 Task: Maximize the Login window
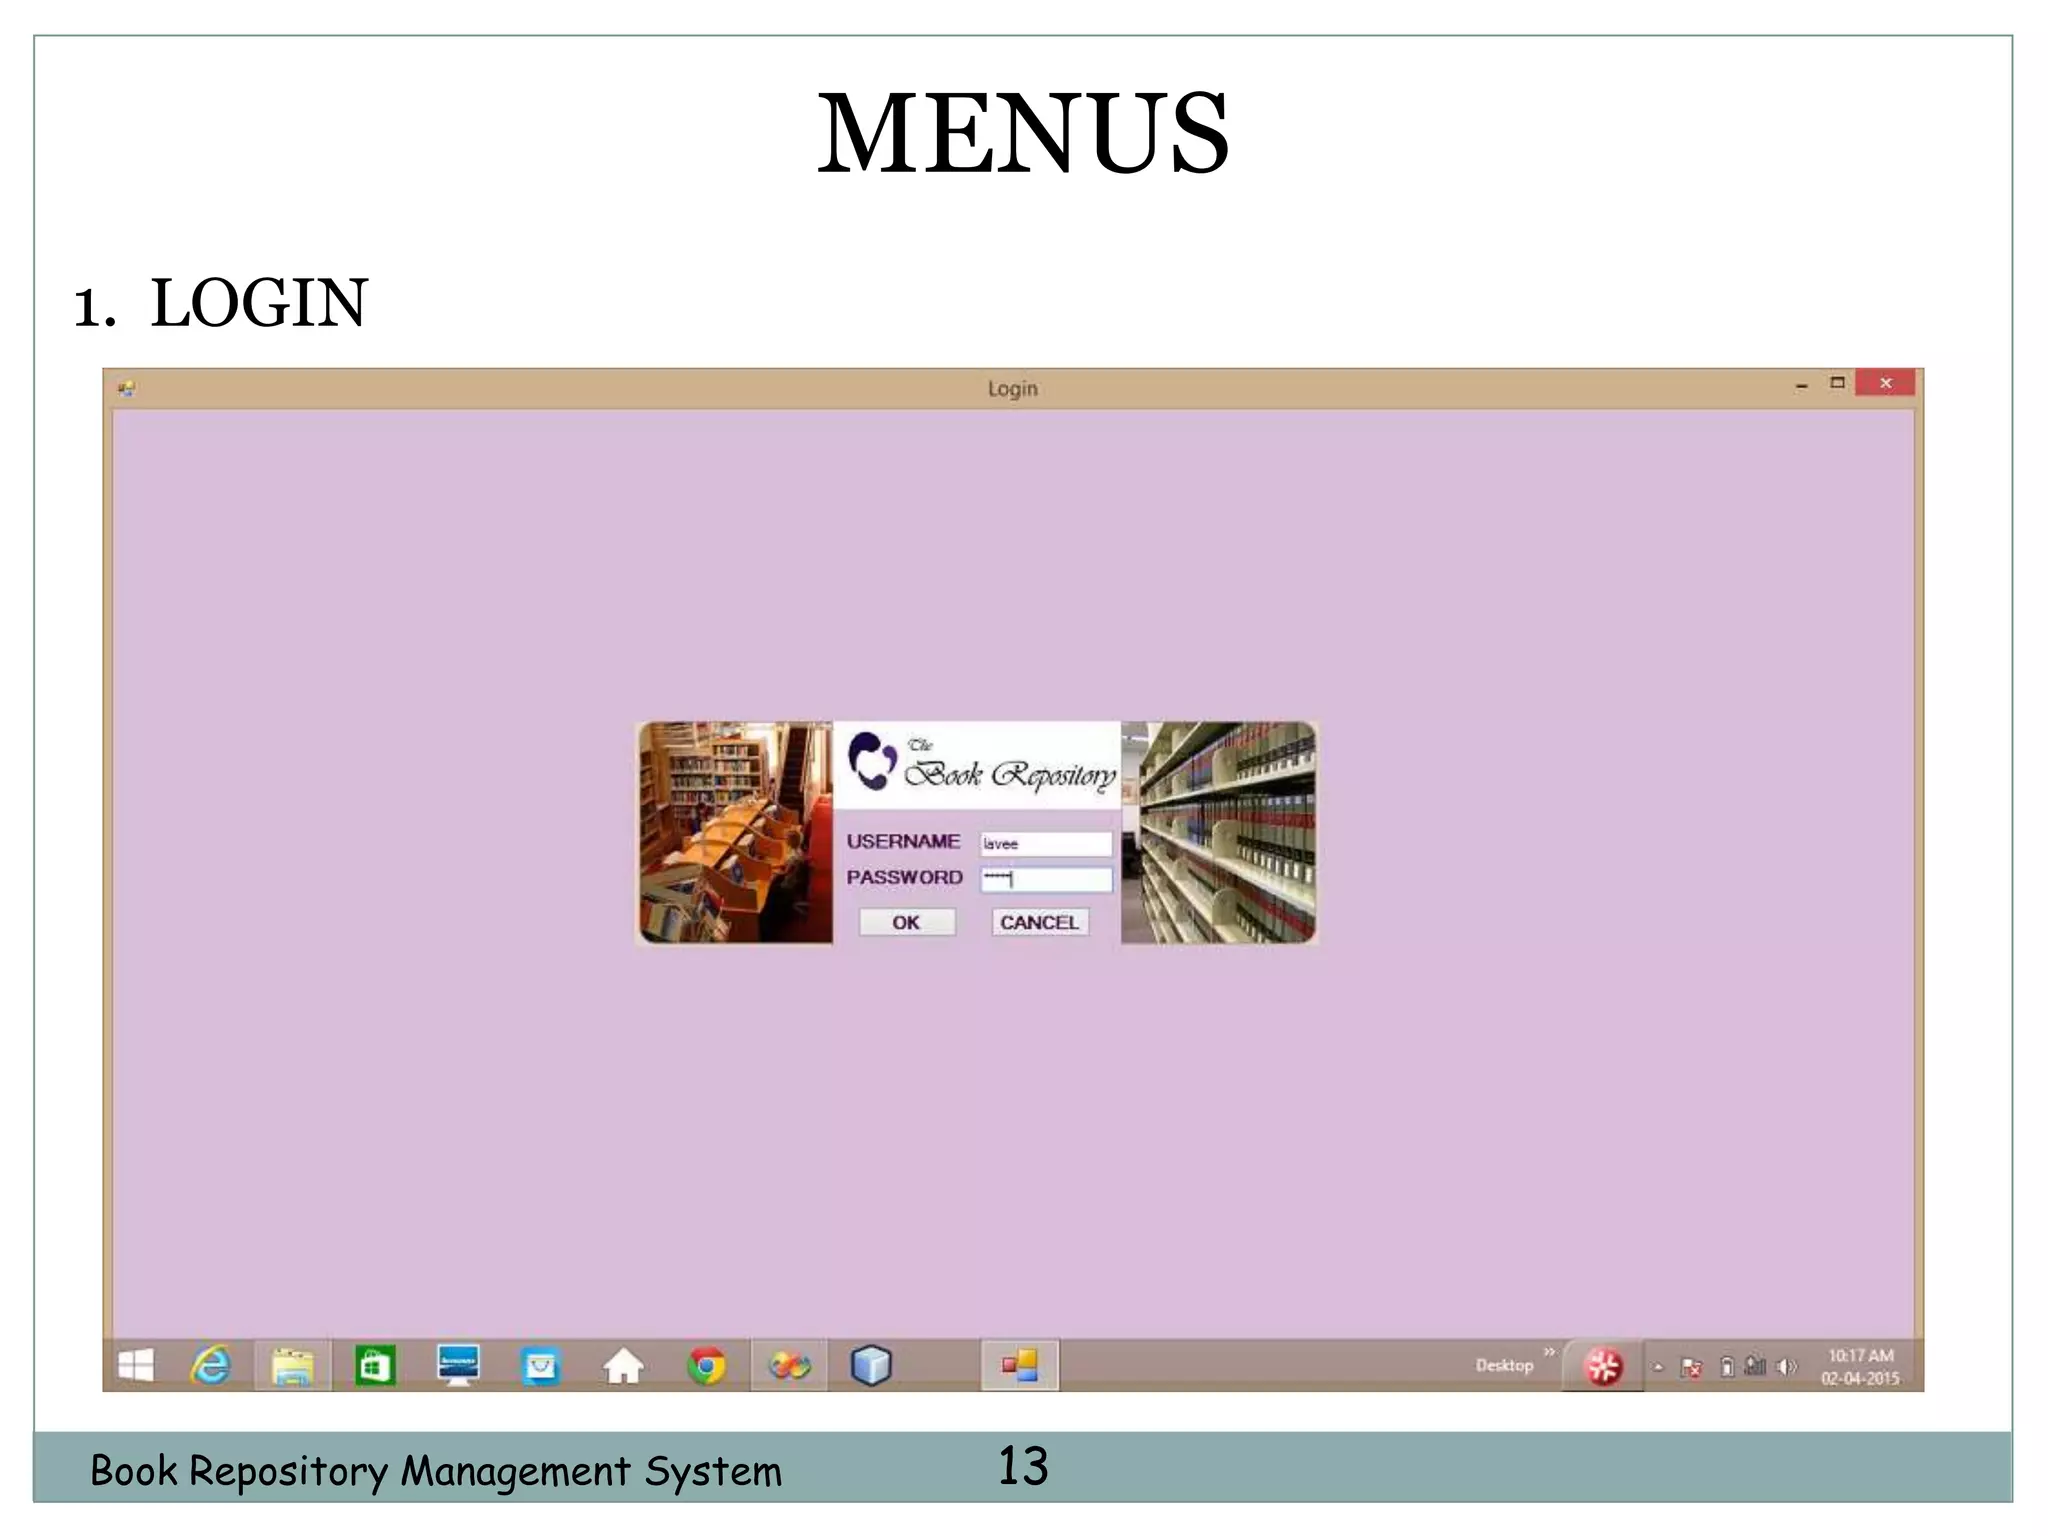point(1837,383)
